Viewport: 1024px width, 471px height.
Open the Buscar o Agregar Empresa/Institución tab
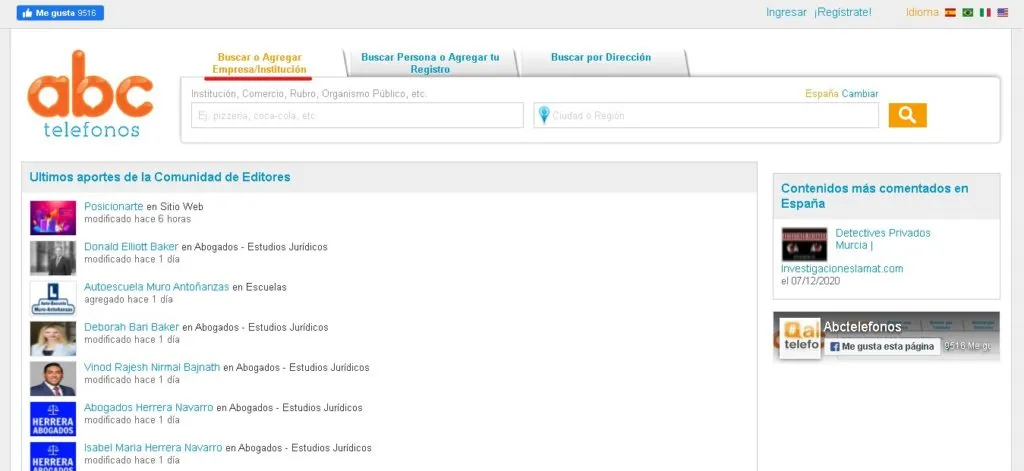pos(259,63)
